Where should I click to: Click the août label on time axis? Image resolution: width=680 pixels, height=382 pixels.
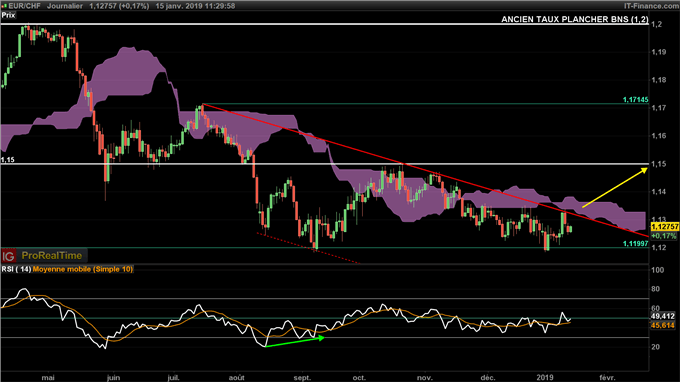click(236, 378)
